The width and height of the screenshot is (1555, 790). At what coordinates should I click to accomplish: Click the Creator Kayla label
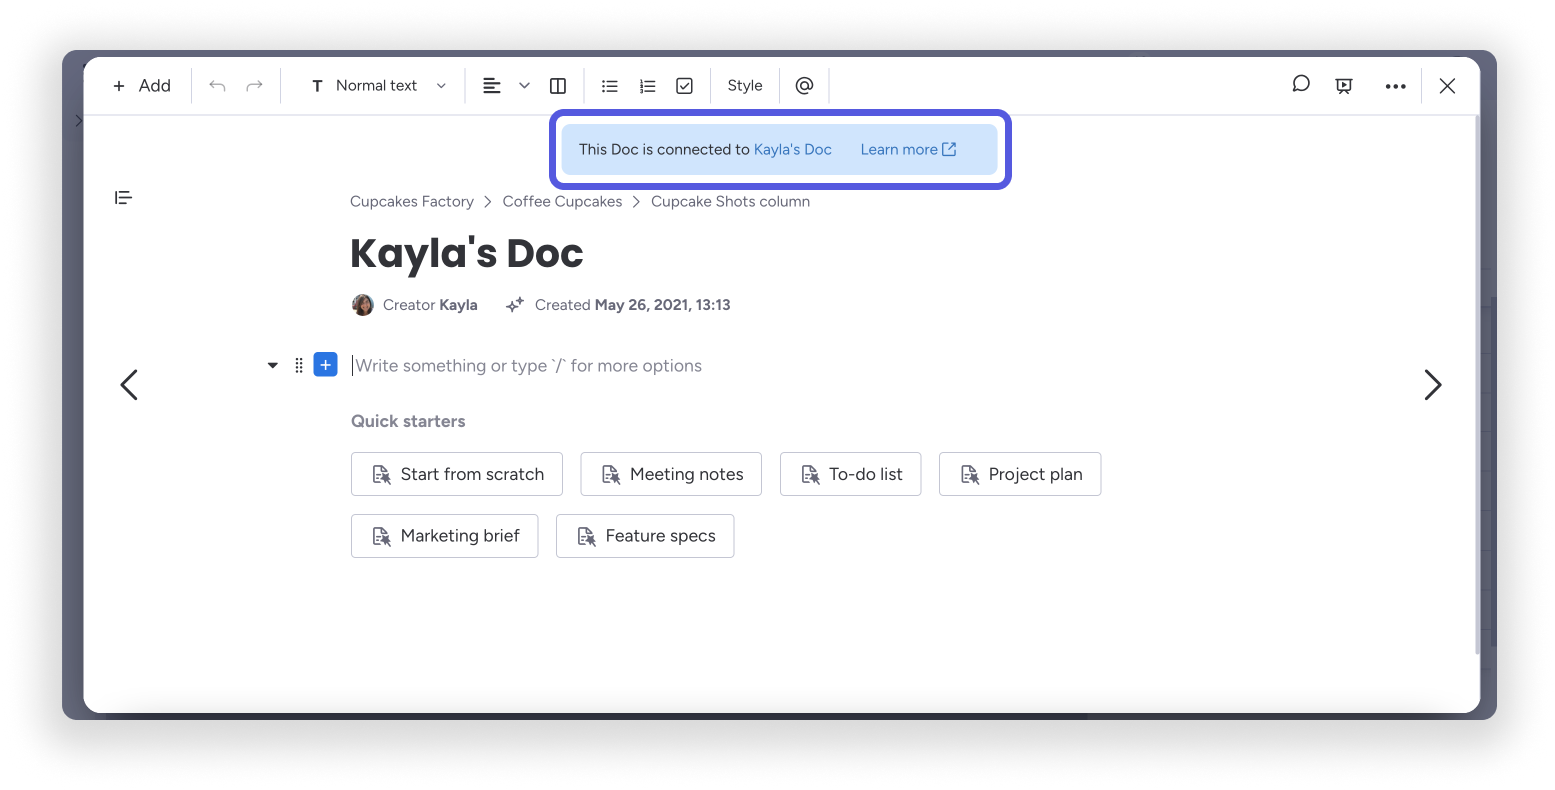click(x=430, y=305)
